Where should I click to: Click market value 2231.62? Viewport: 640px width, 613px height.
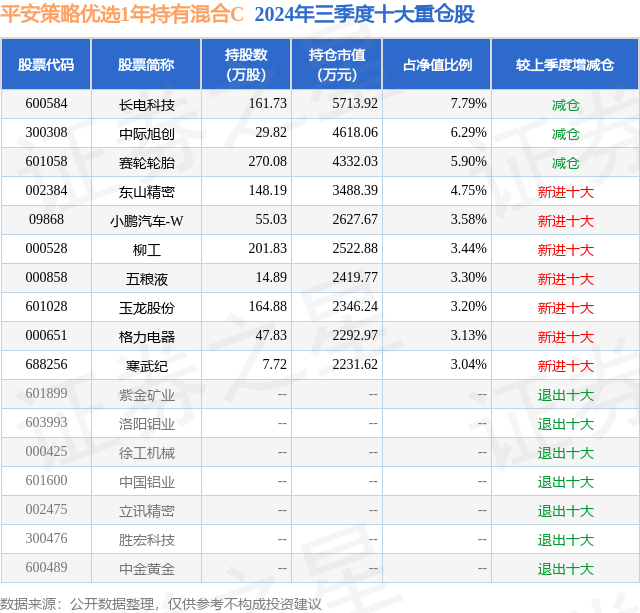pos(355,364)
